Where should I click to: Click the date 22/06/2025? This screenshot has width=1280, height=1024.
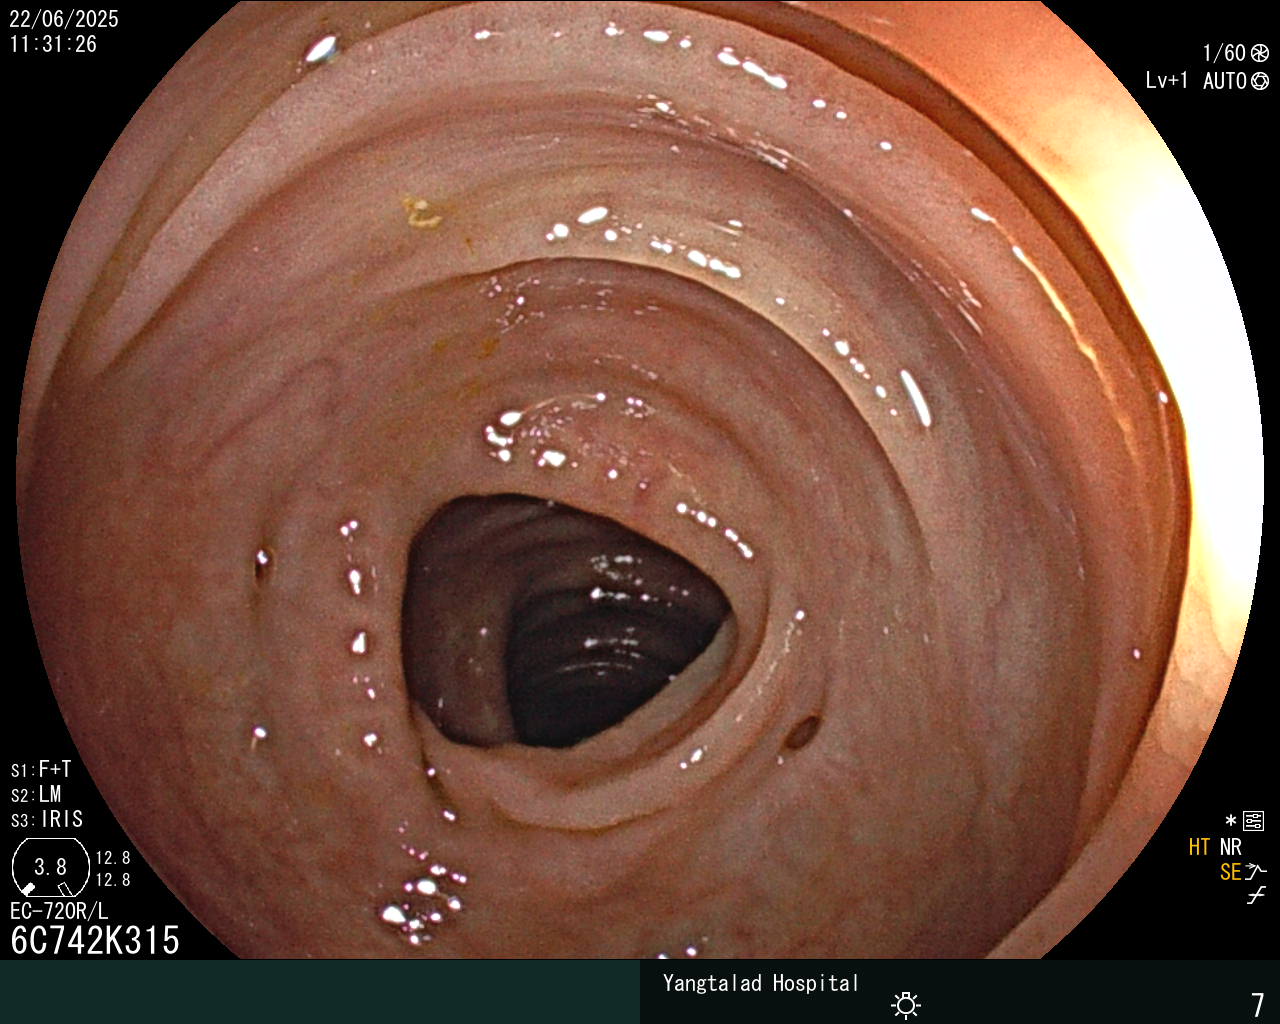click(x=64, y=19)
